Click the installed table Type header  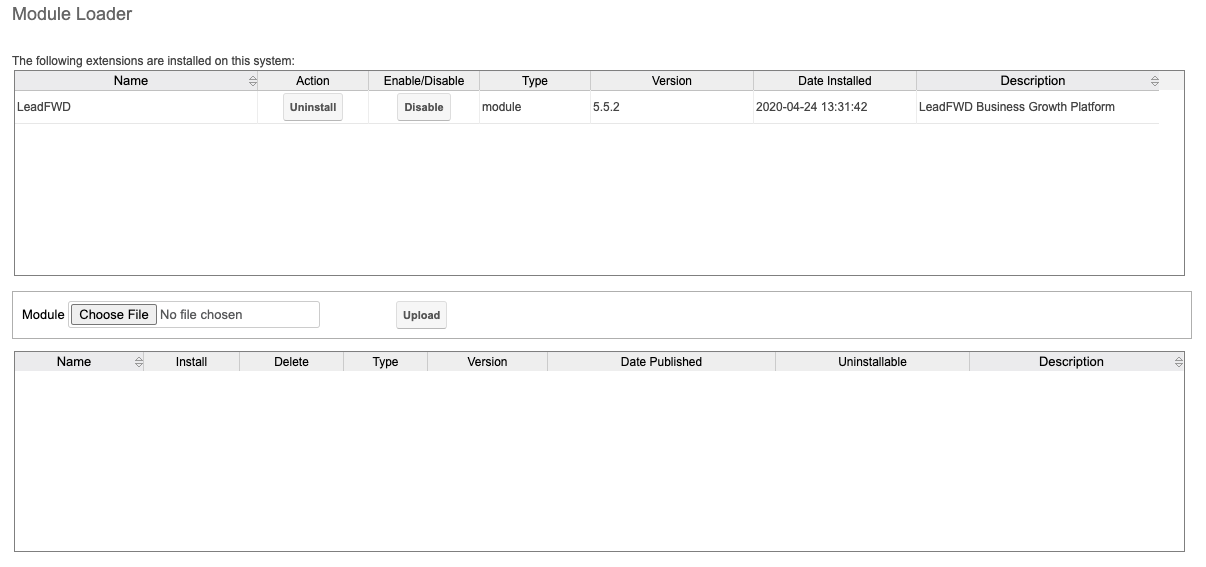[535, 81]
